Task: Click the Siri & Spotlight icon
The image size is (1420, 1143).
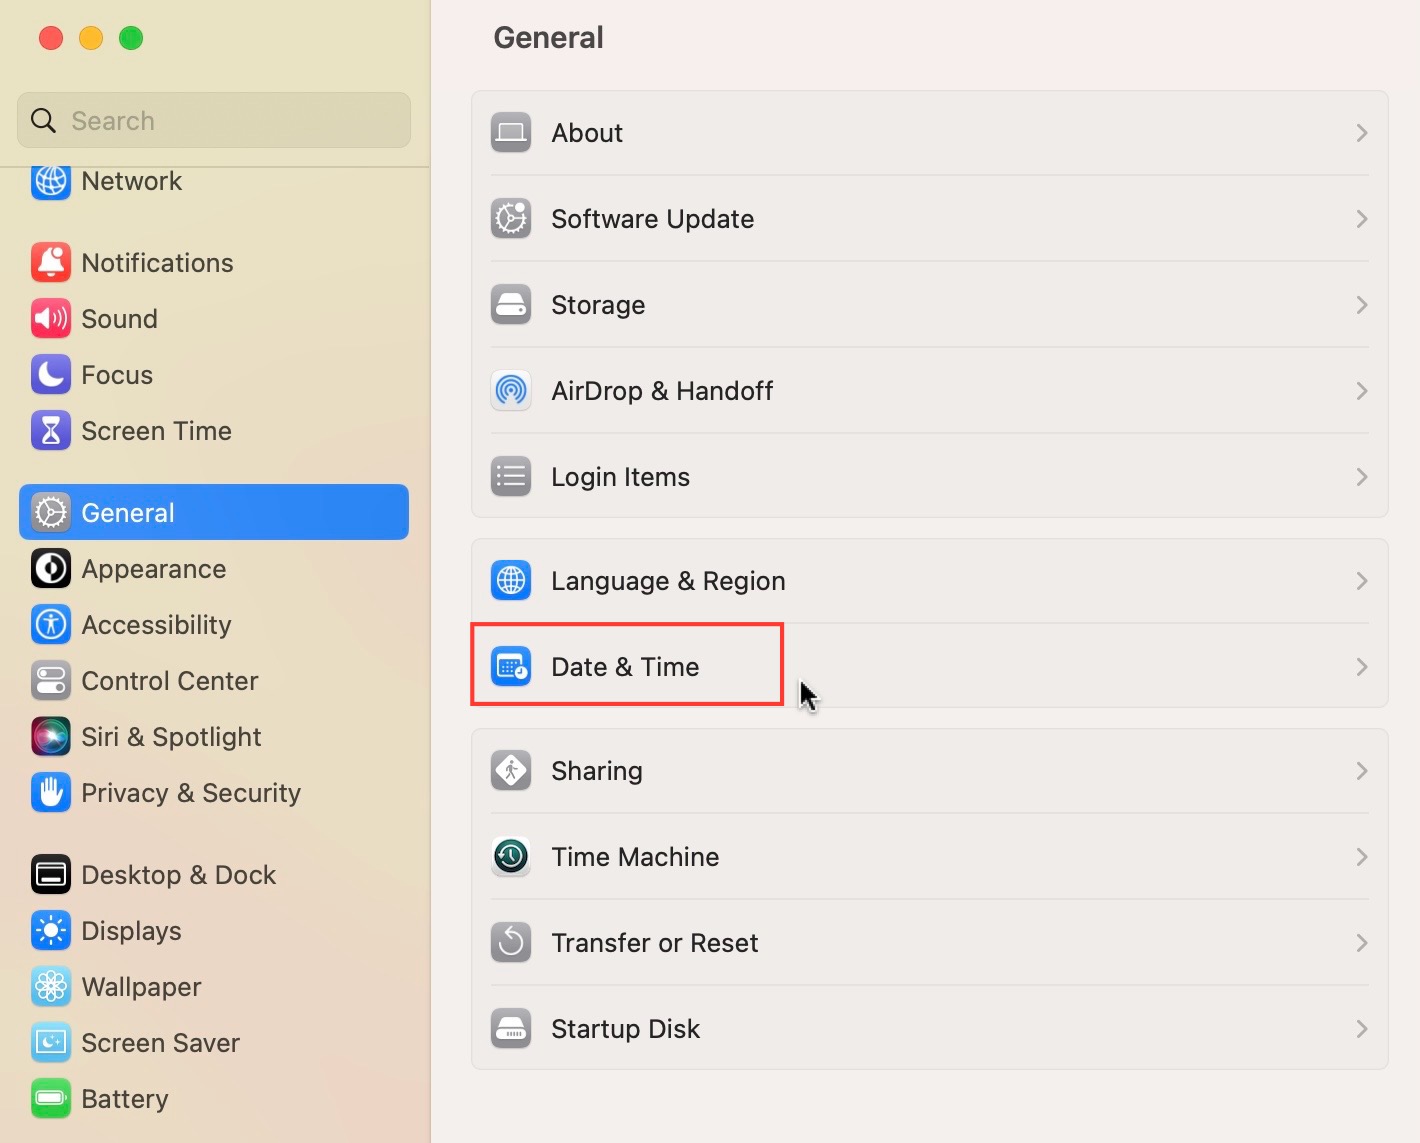Action: click(51, 737)
